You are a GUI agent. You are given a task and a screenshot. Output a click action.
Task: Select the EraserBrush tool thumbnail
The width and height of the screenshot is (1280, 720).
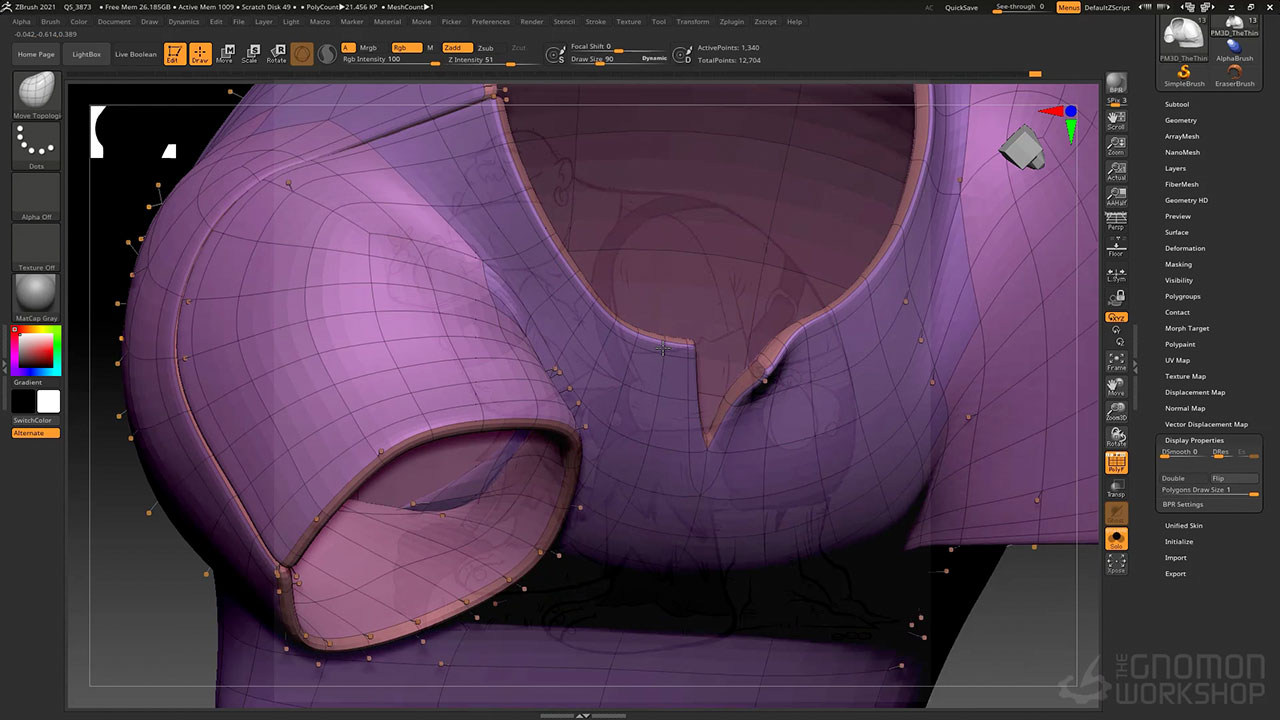coord(1234,74)
